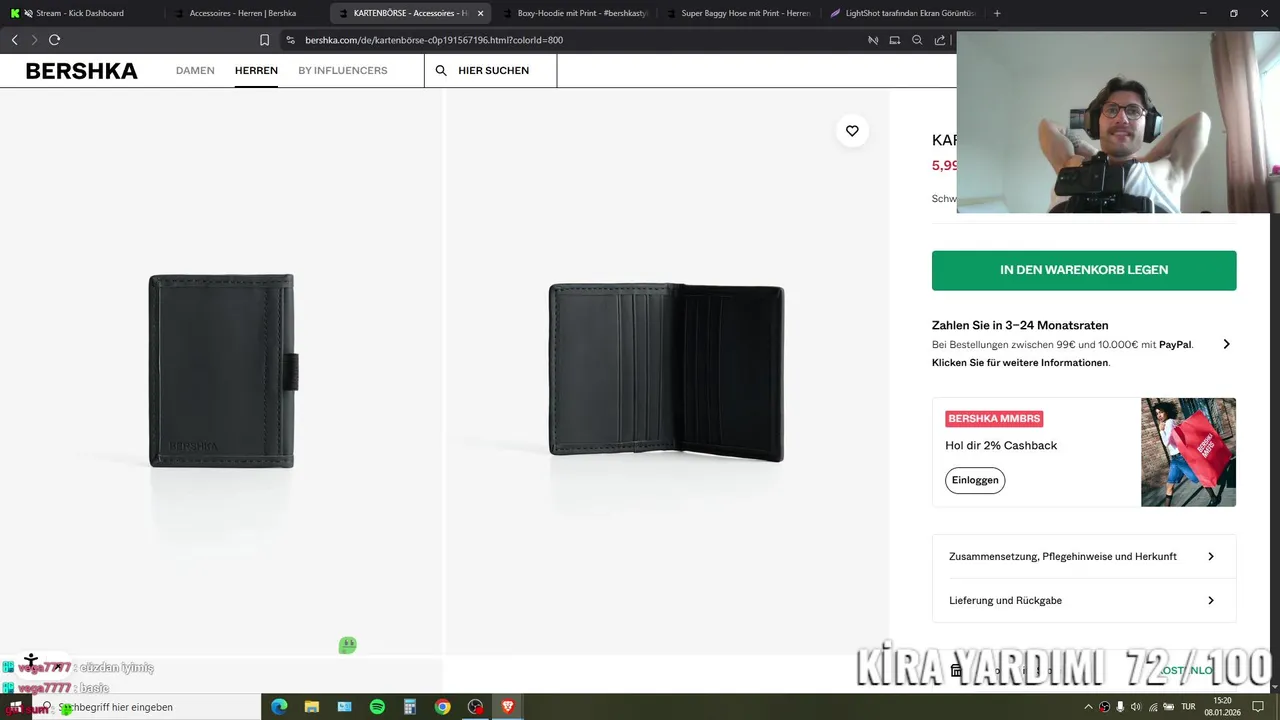1280x720 pixels.
Task: Bookmark this page via bookmark icon
Action: (265, 40)
